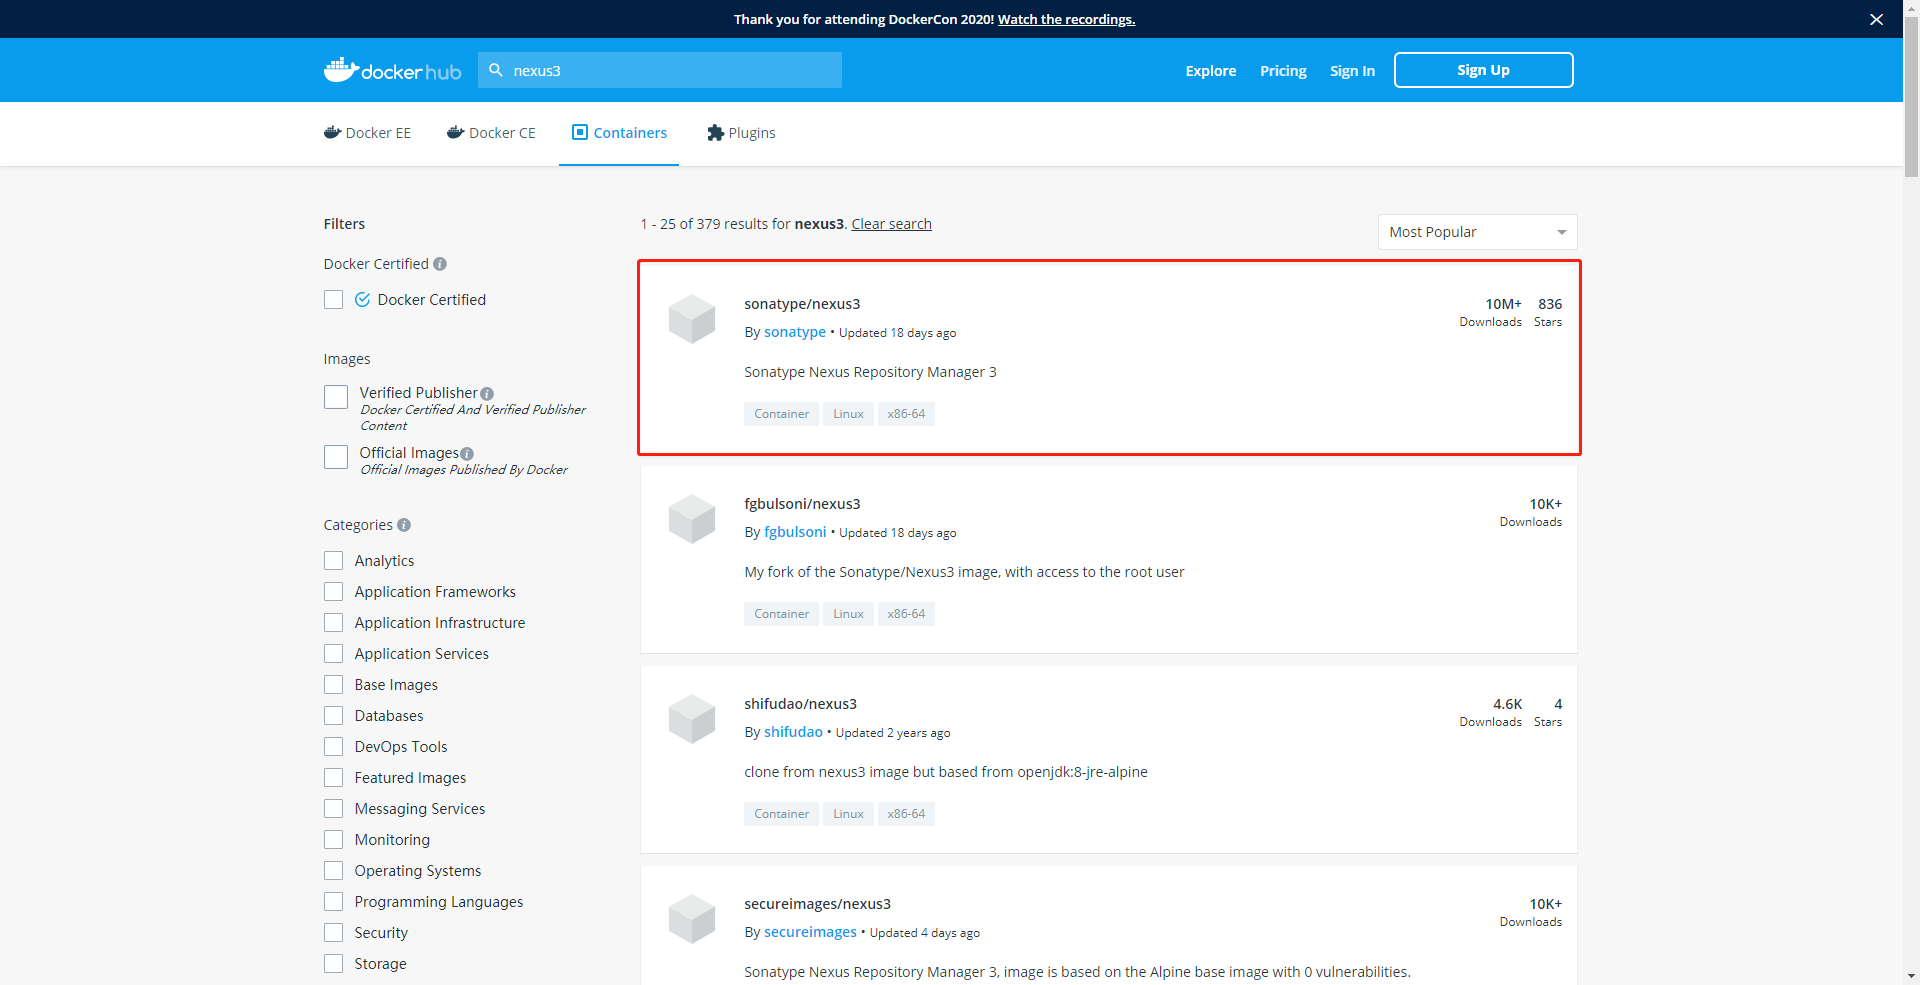This screenshot has width=1920, height=985.
Task: Click the Linux tag on fgbulsoni/nexus3
Action: [x=848, y=614]
